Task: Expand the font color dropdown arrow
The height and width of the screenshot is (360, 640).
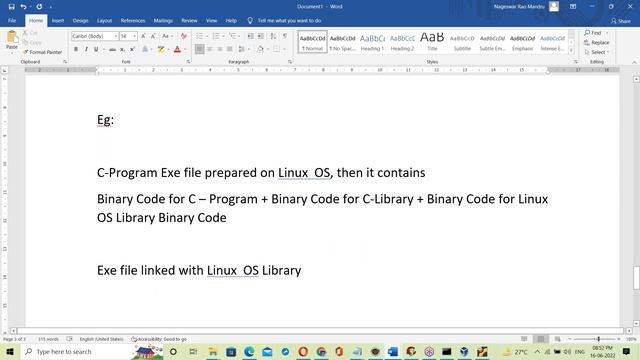Action: (x=185, y=49)
